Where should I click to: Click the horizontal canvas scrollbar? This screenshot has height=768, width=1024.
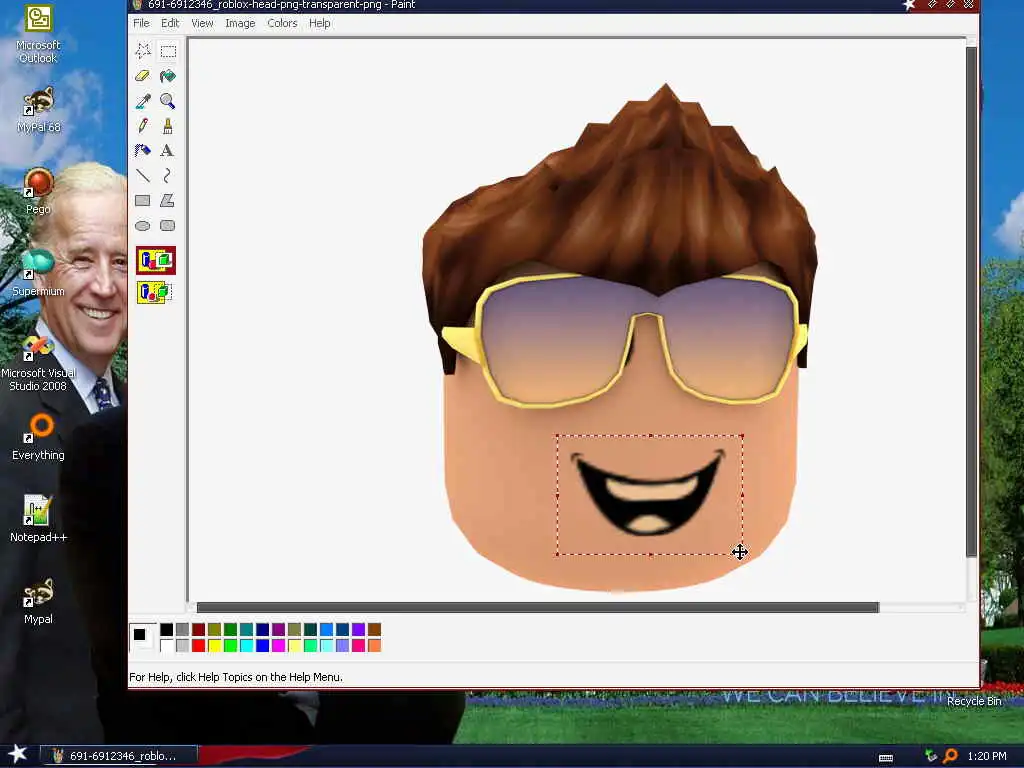pyautogui.click(x=537, y=607)
